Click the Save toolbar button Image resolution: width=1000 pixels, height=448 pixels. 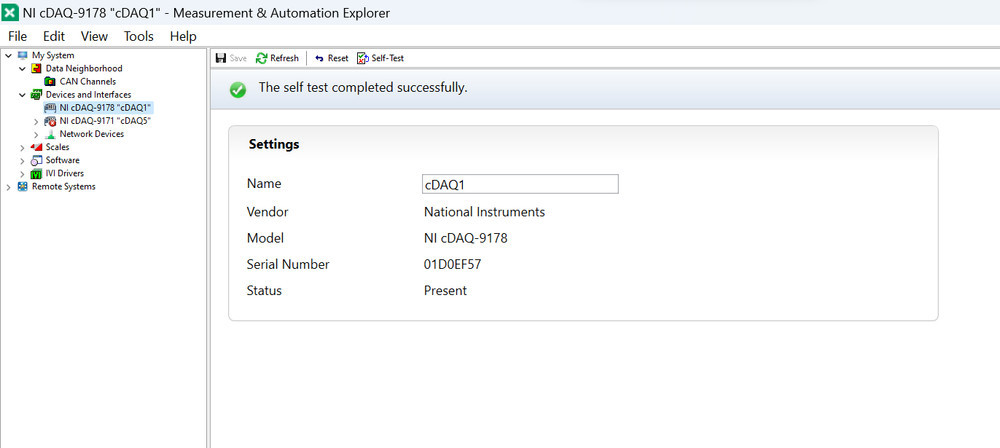point(232,58)
